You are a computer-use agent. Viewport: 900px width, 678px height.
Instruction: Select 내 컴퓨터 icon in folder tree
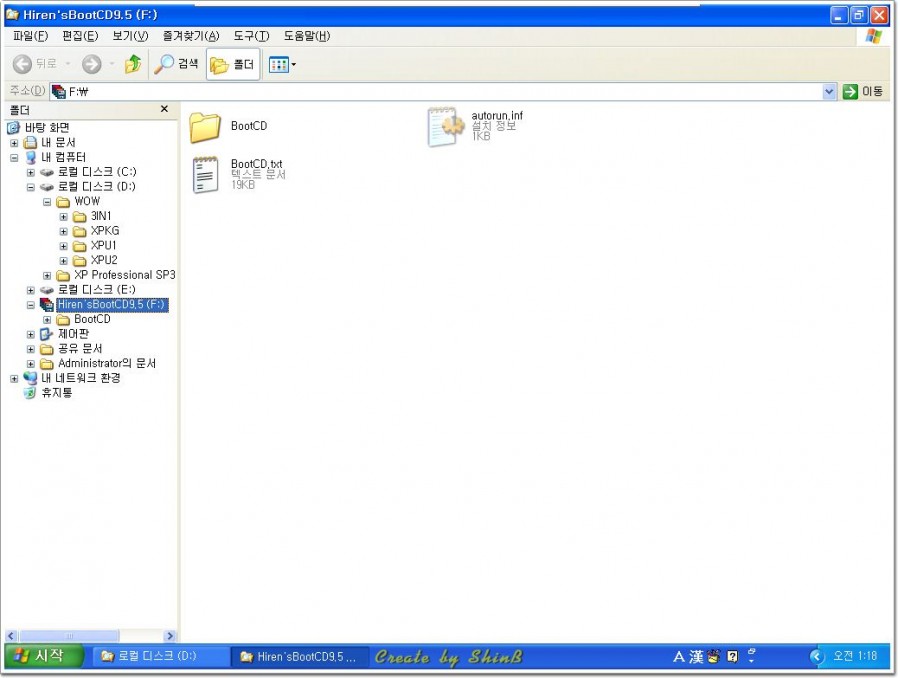(30, 157)
